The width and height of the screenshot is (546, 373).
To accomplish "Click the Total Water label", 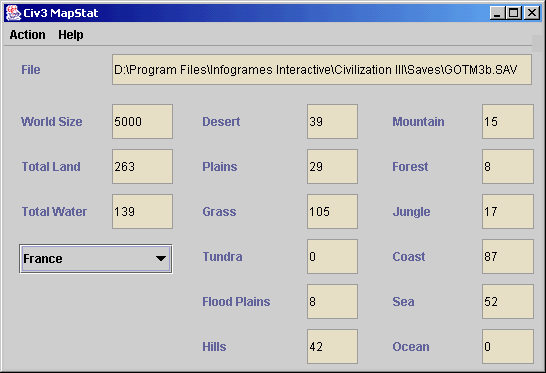I will pyautogui.click(x=54, y=211).
